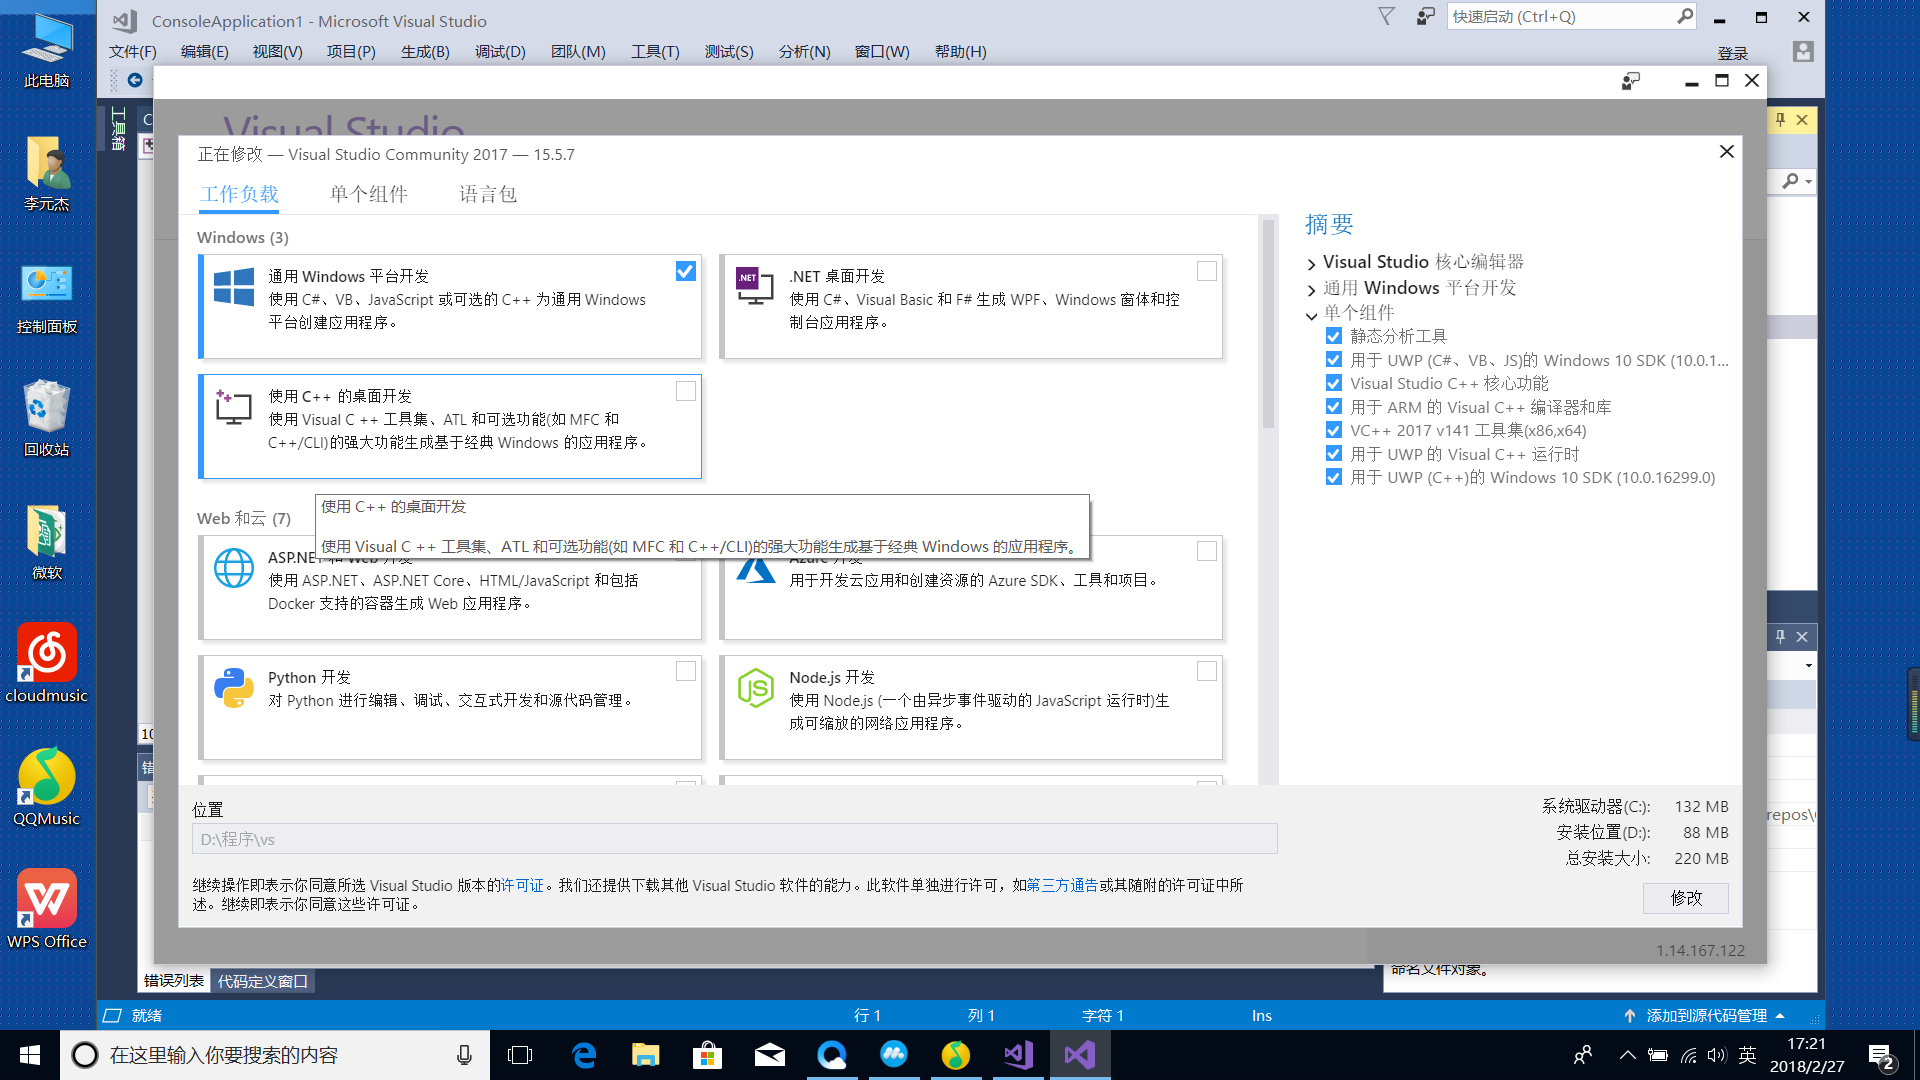This screenshot has height=1080, width=1920.
Task: Expand the 通用 Windows 平台开发 summary node
Action: click(1311, 290)
